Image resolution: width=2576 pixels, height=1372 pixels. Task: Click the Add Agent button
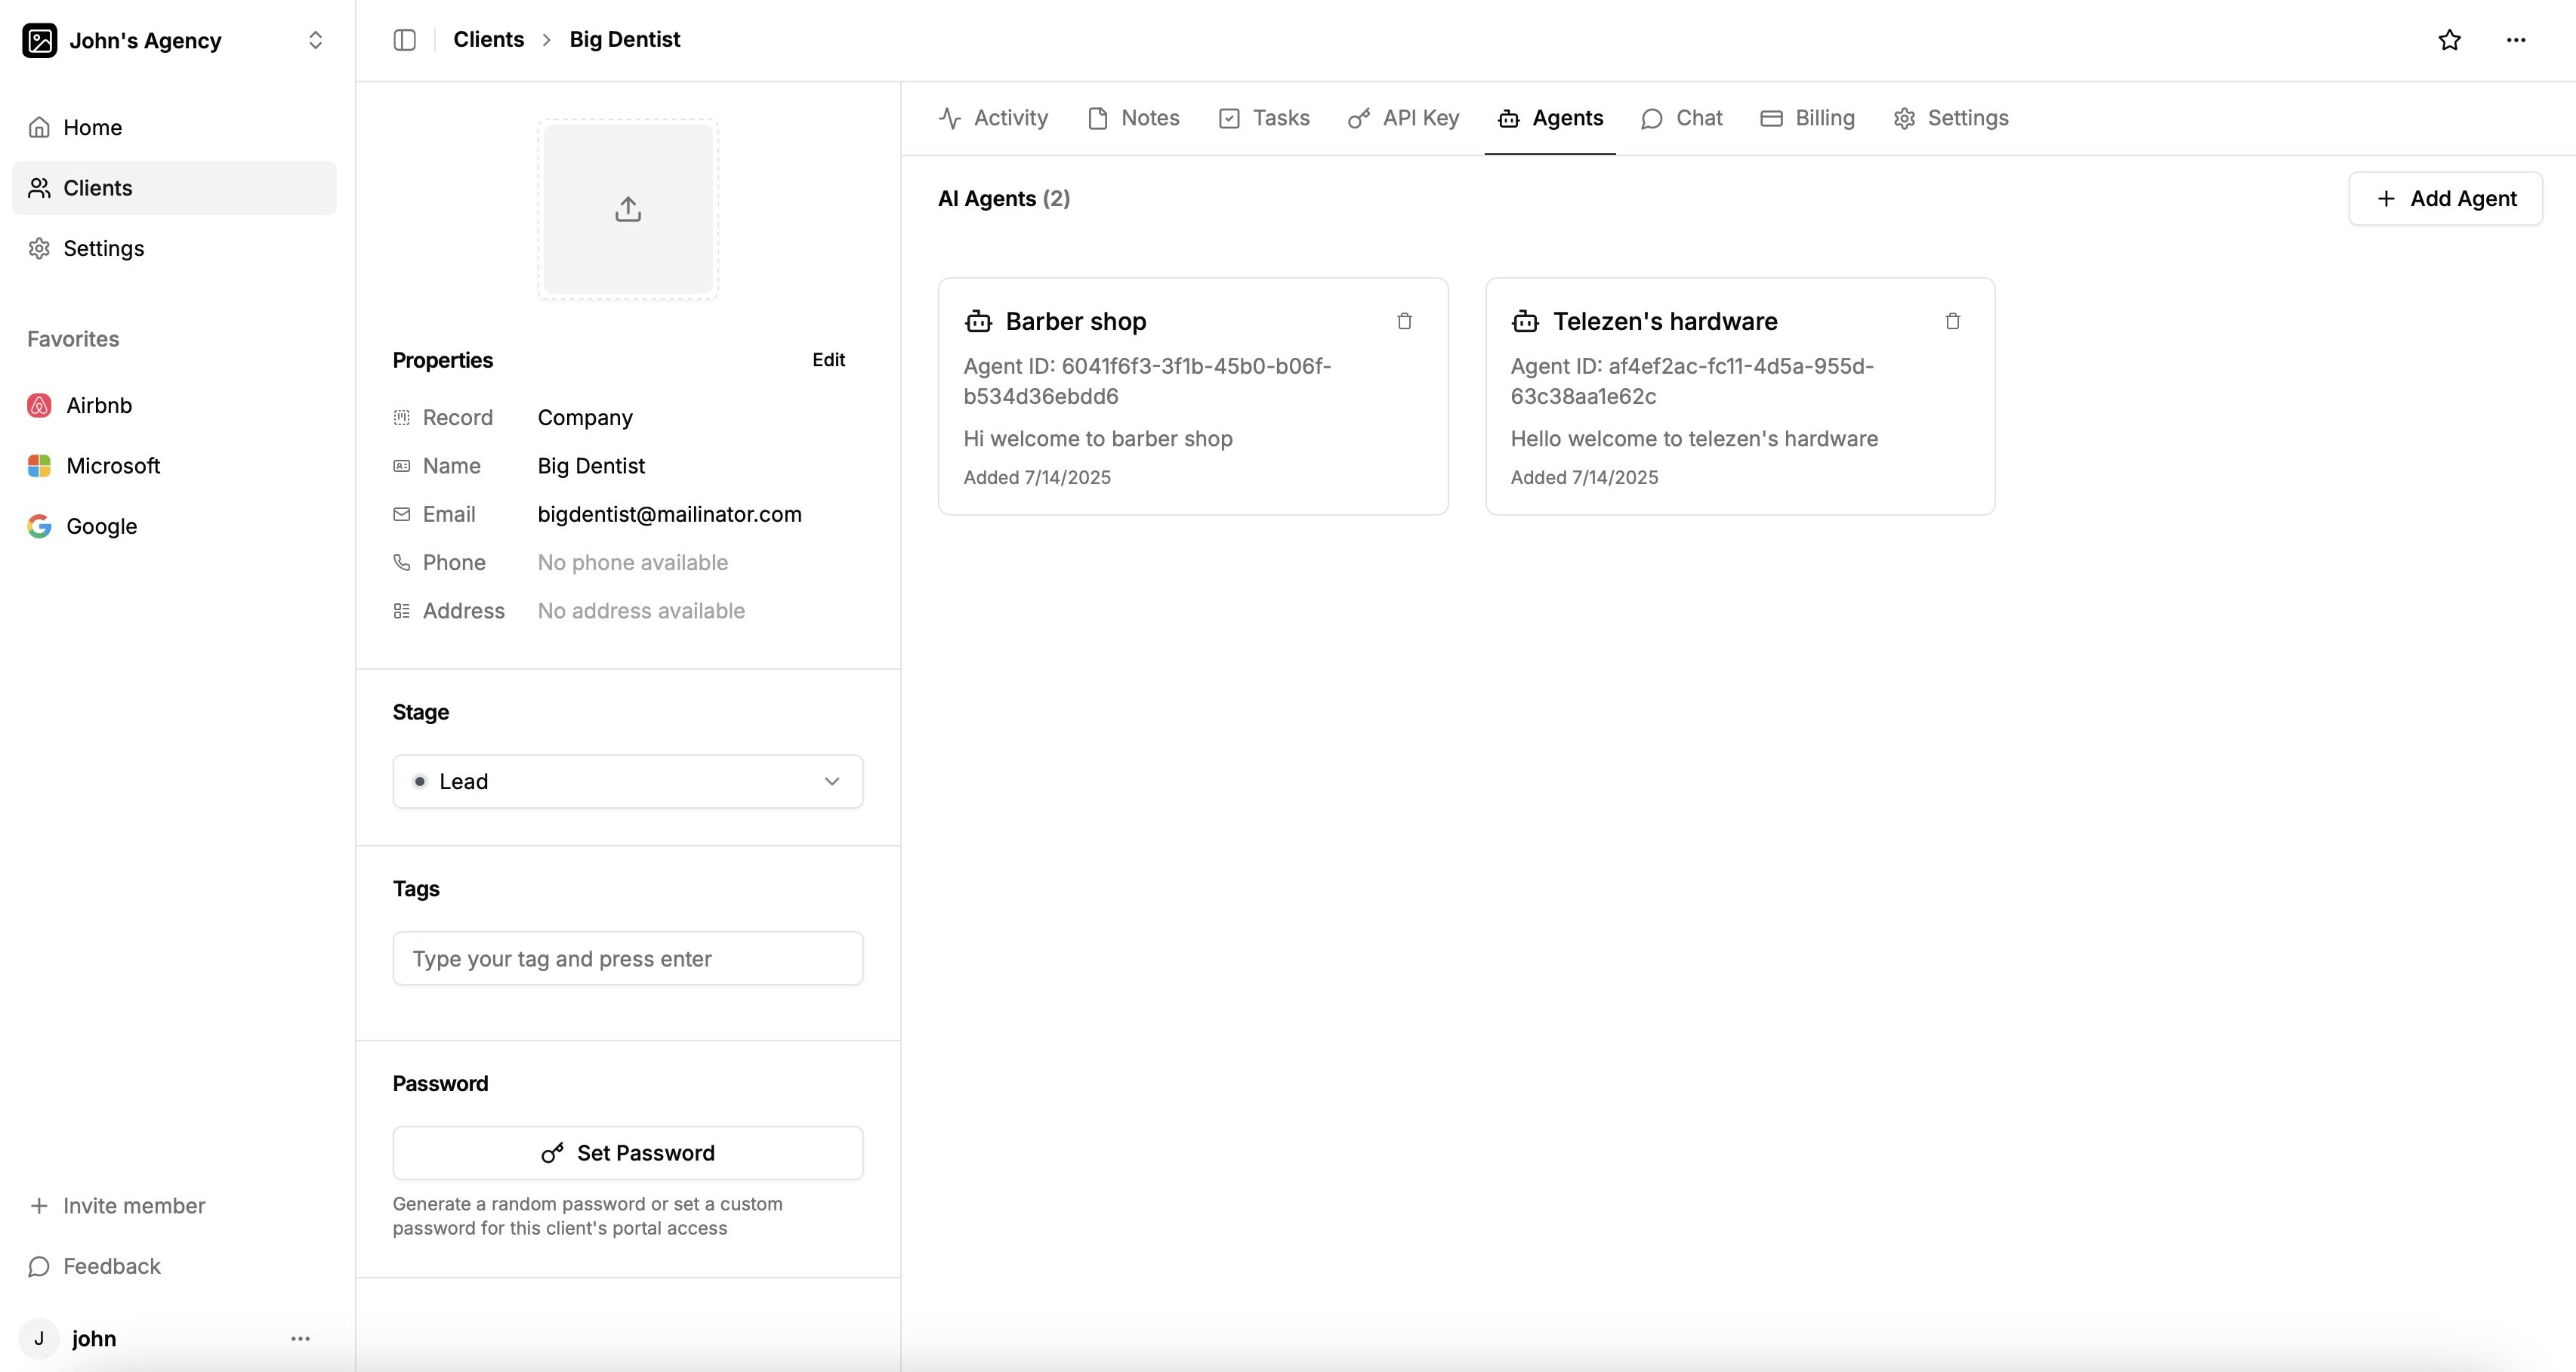(x=2445, y=198)
